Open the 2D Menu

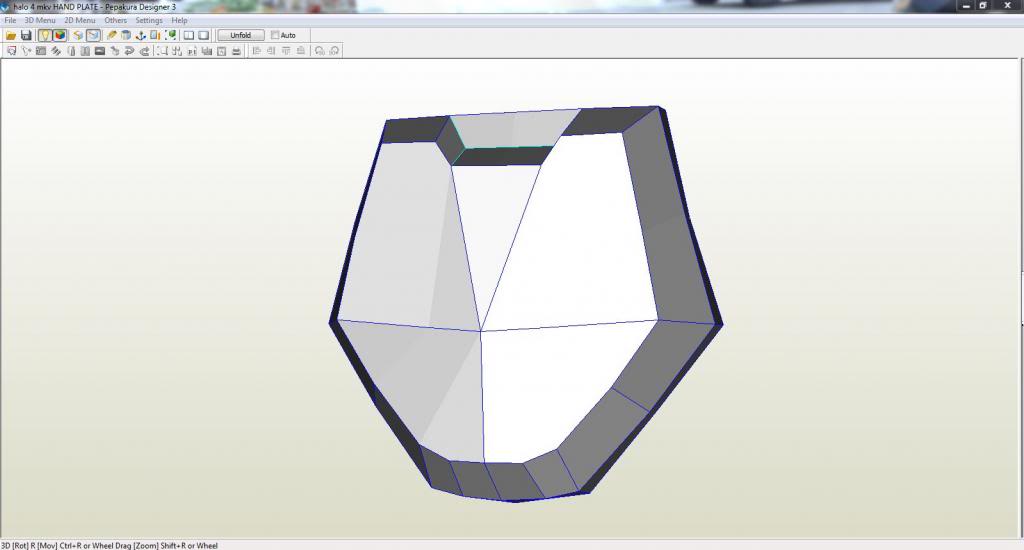(80, 20)
